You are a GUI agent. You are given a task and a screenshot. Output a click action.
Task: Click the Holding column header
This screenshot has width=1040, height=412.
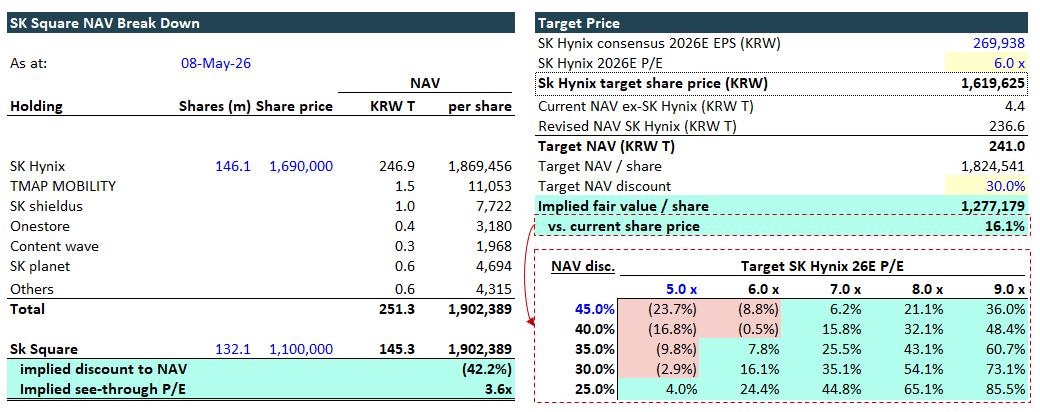[x=36, y=106]
